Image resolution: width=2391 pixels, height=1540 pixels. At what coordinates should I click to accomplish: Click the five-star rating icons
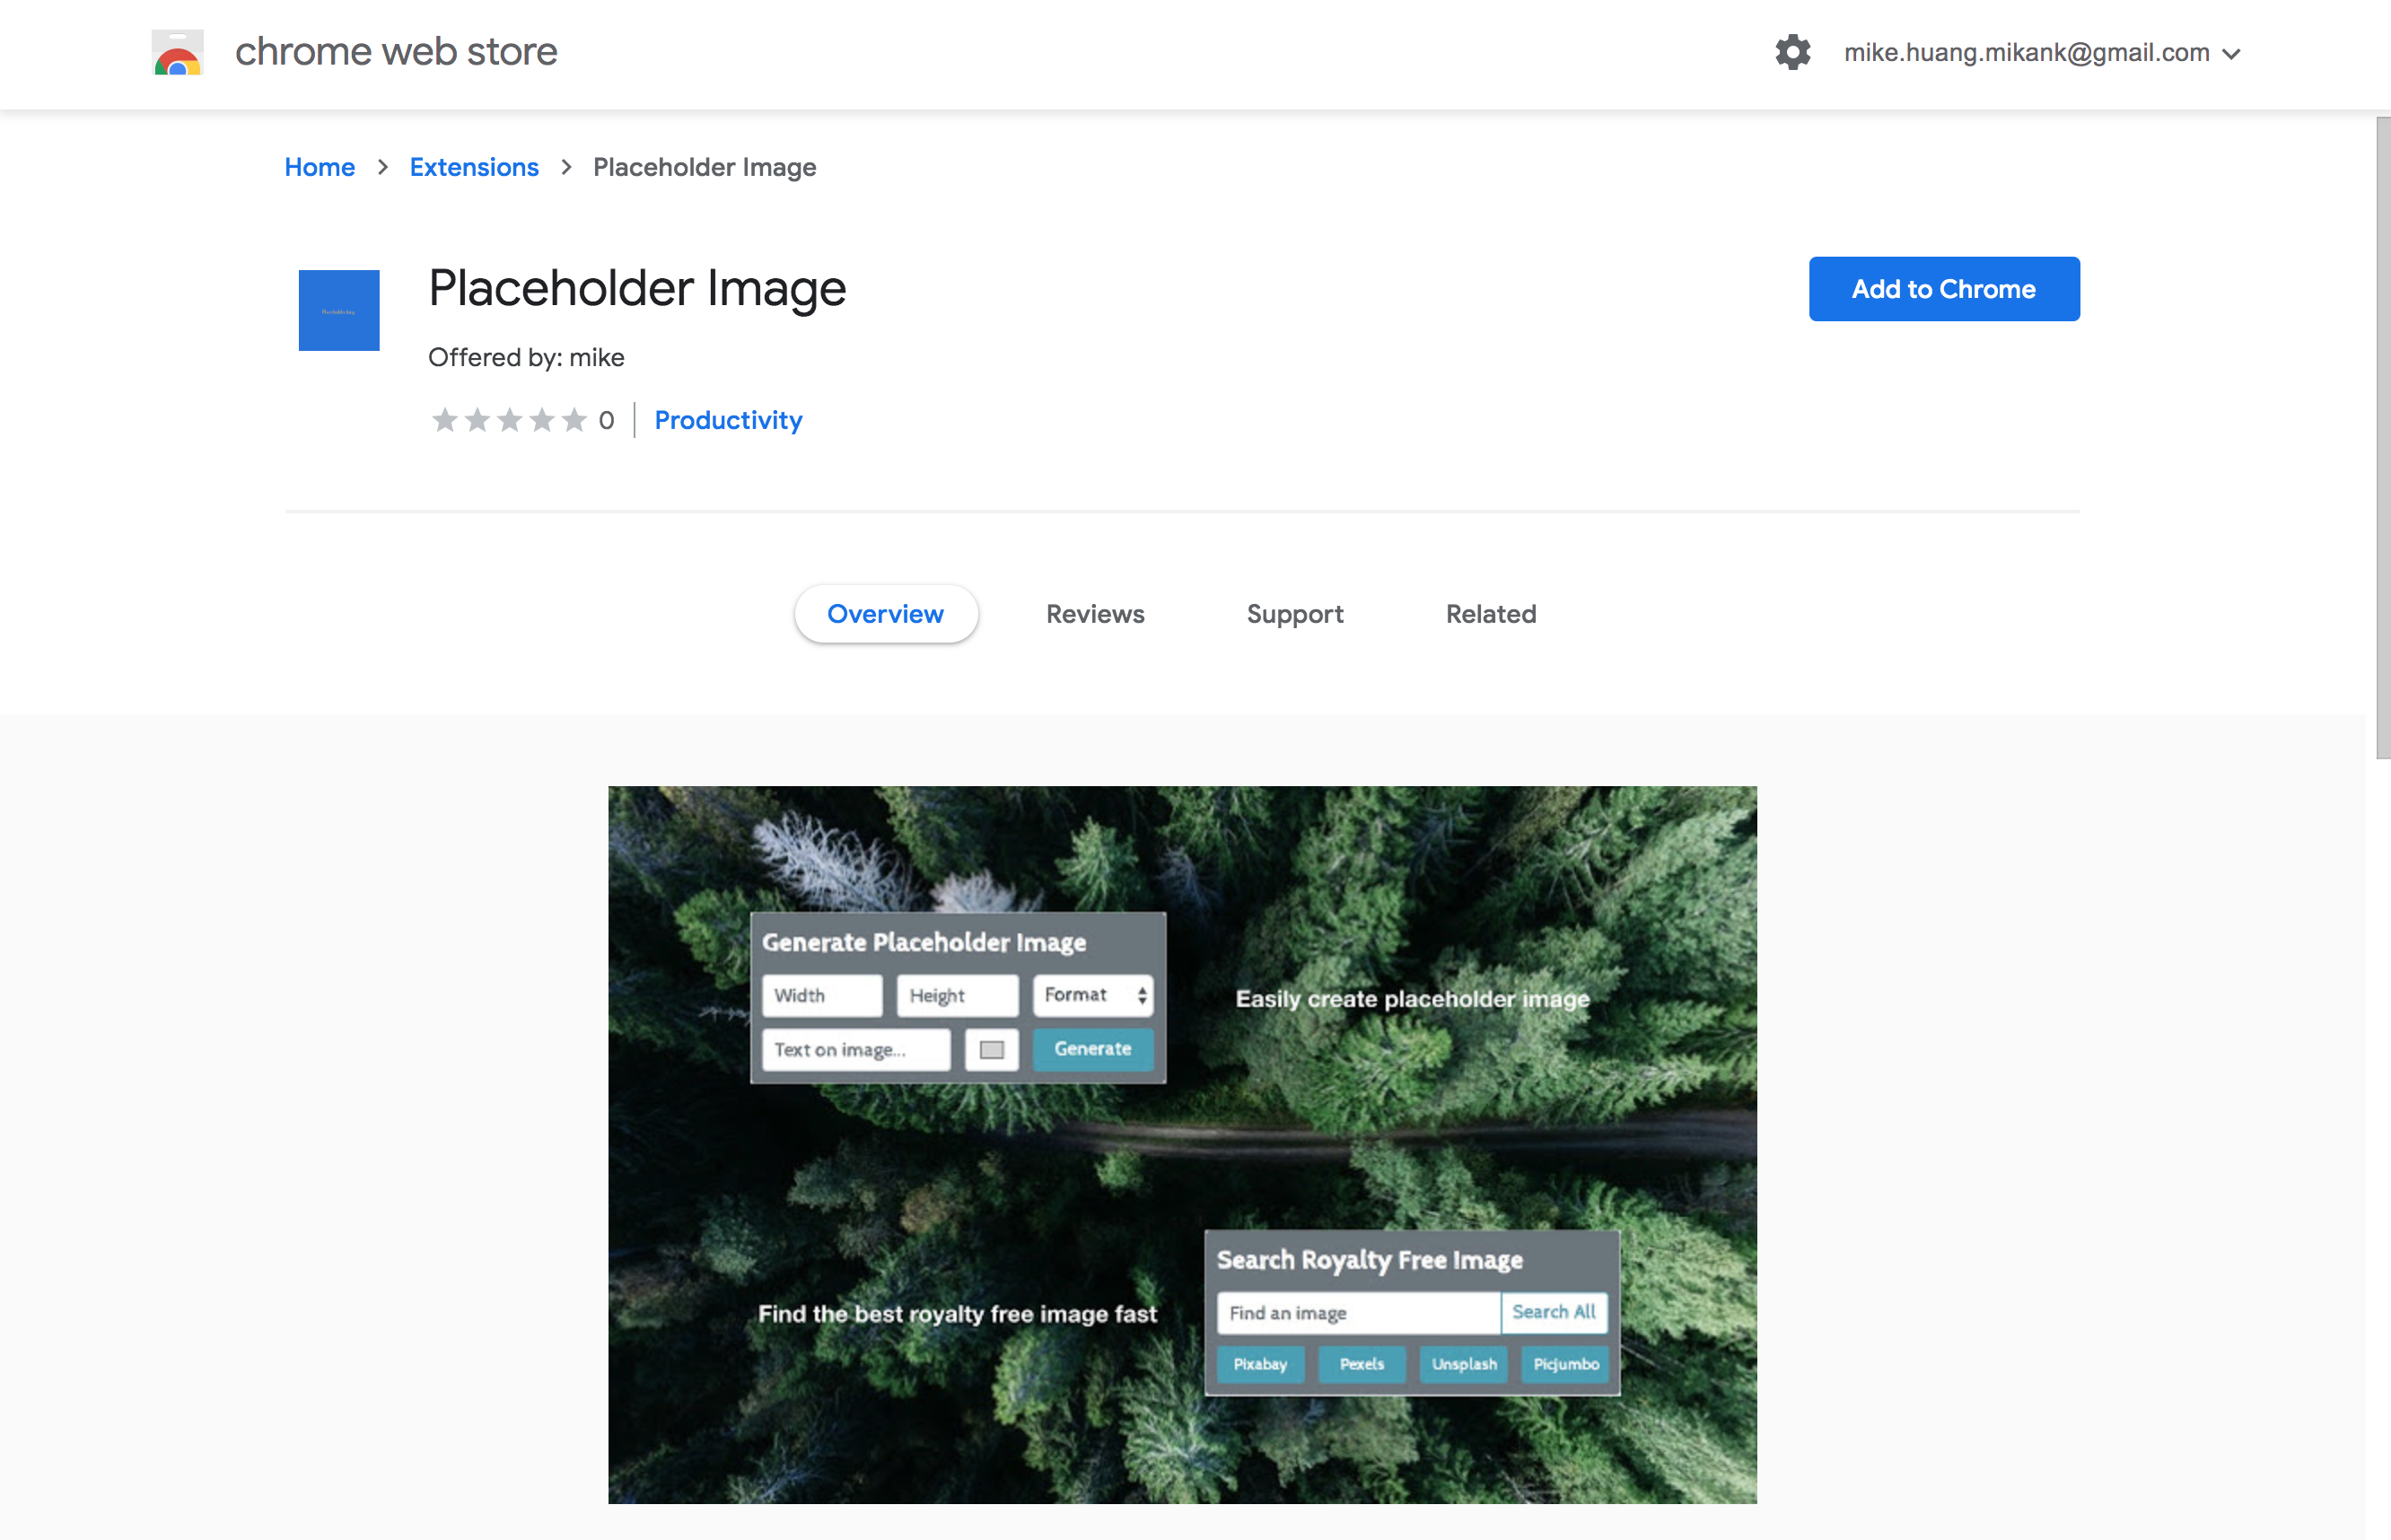pos(509,420)
